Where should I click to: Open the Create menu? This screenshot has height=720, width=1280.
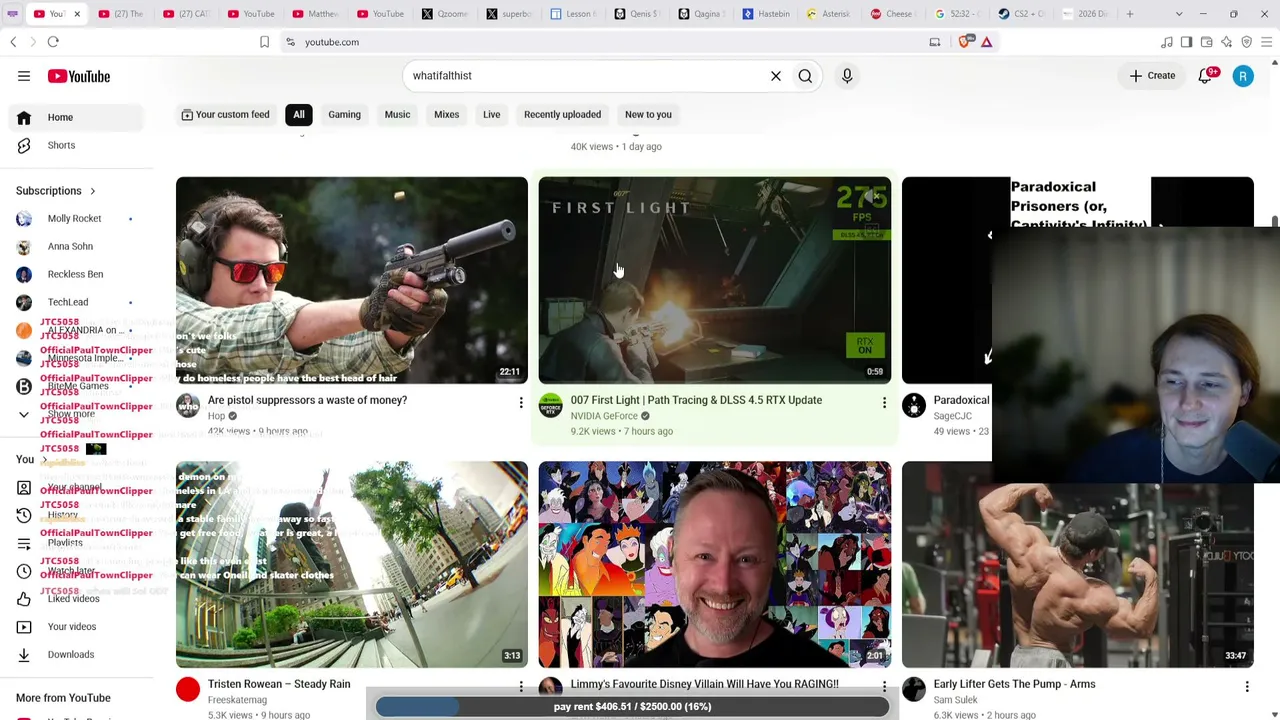[1153, 76]
